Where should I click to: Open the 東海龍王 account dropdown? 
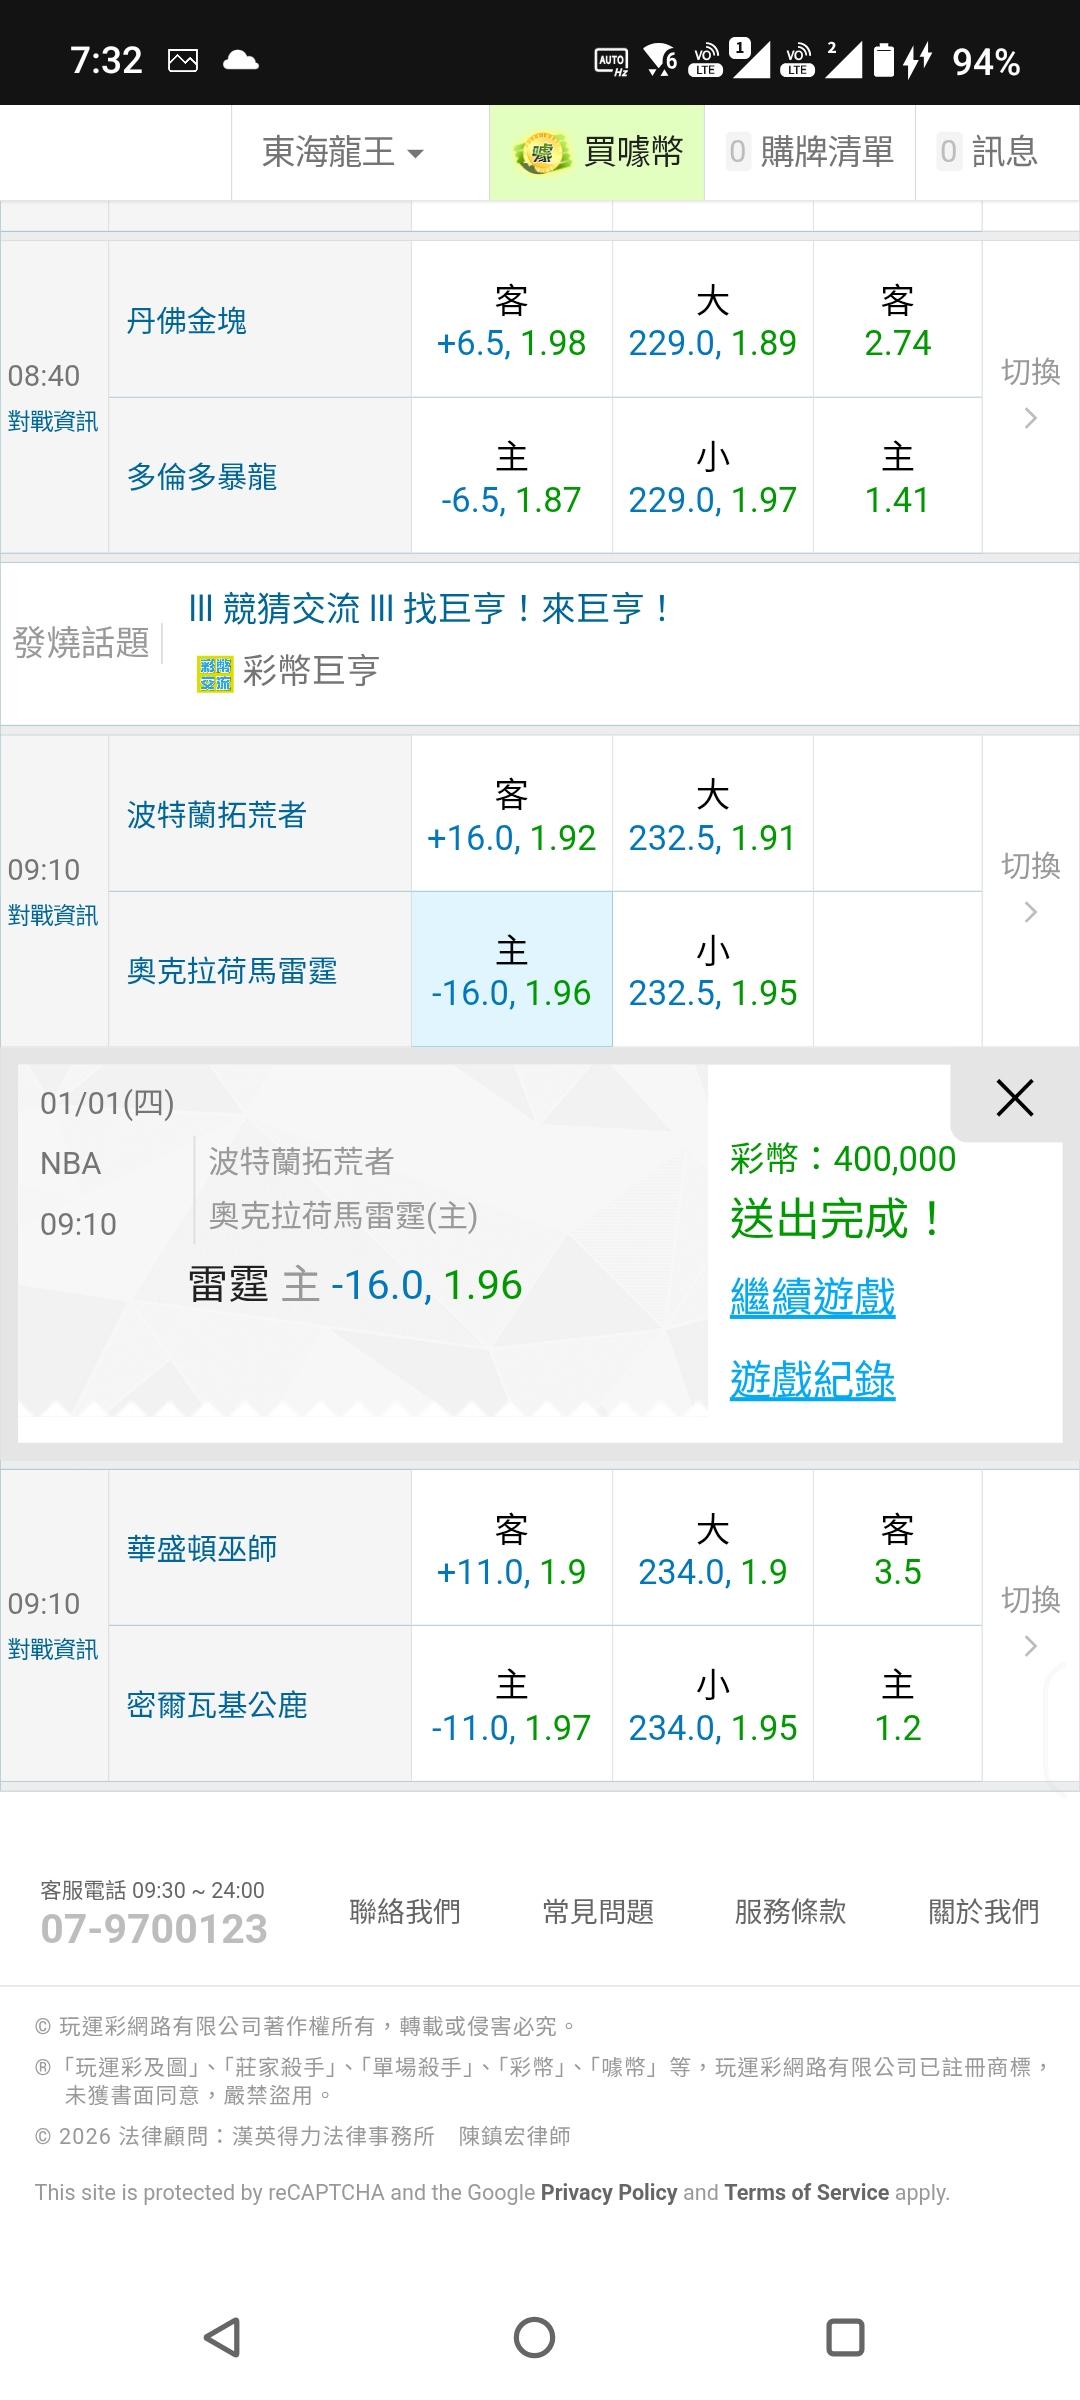click(343, 153)
